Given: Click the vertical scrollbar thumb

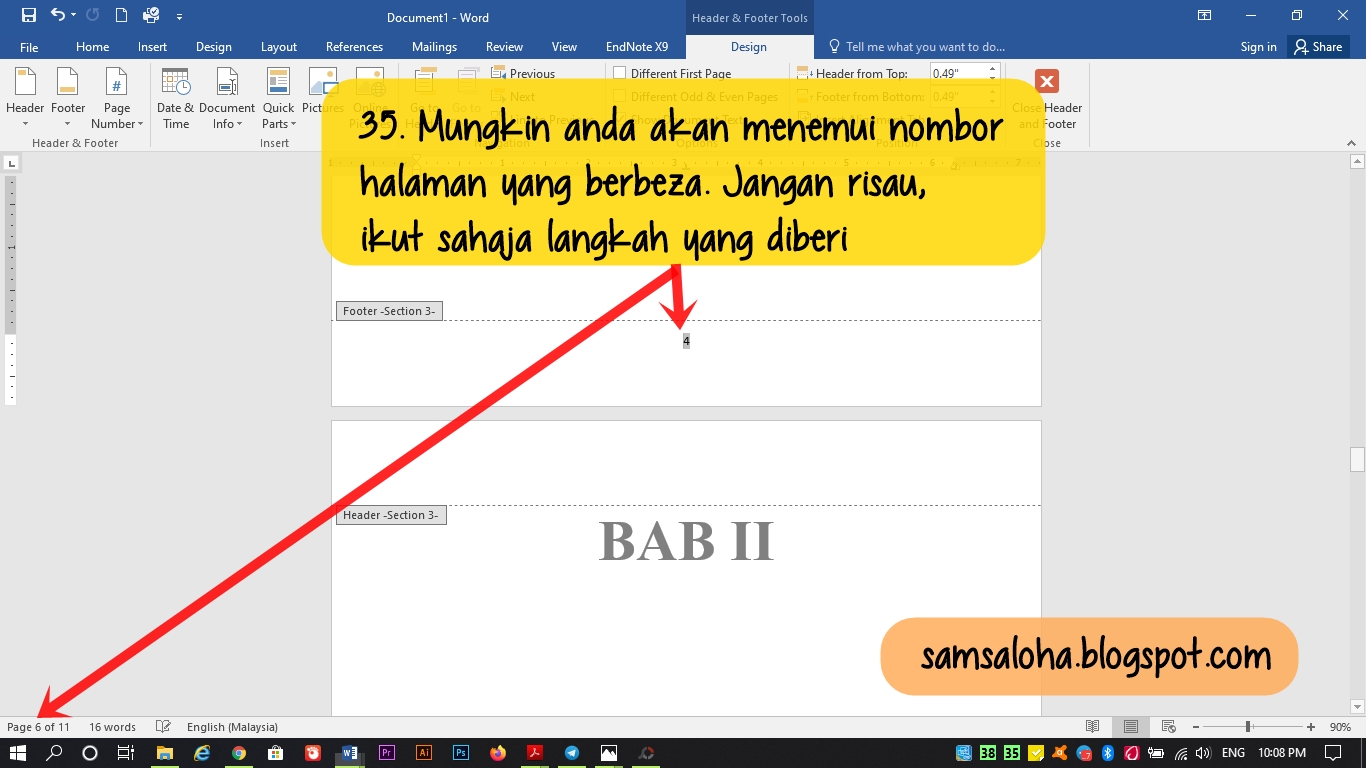Looking at the screenshot, I should tap(1357, 459).
